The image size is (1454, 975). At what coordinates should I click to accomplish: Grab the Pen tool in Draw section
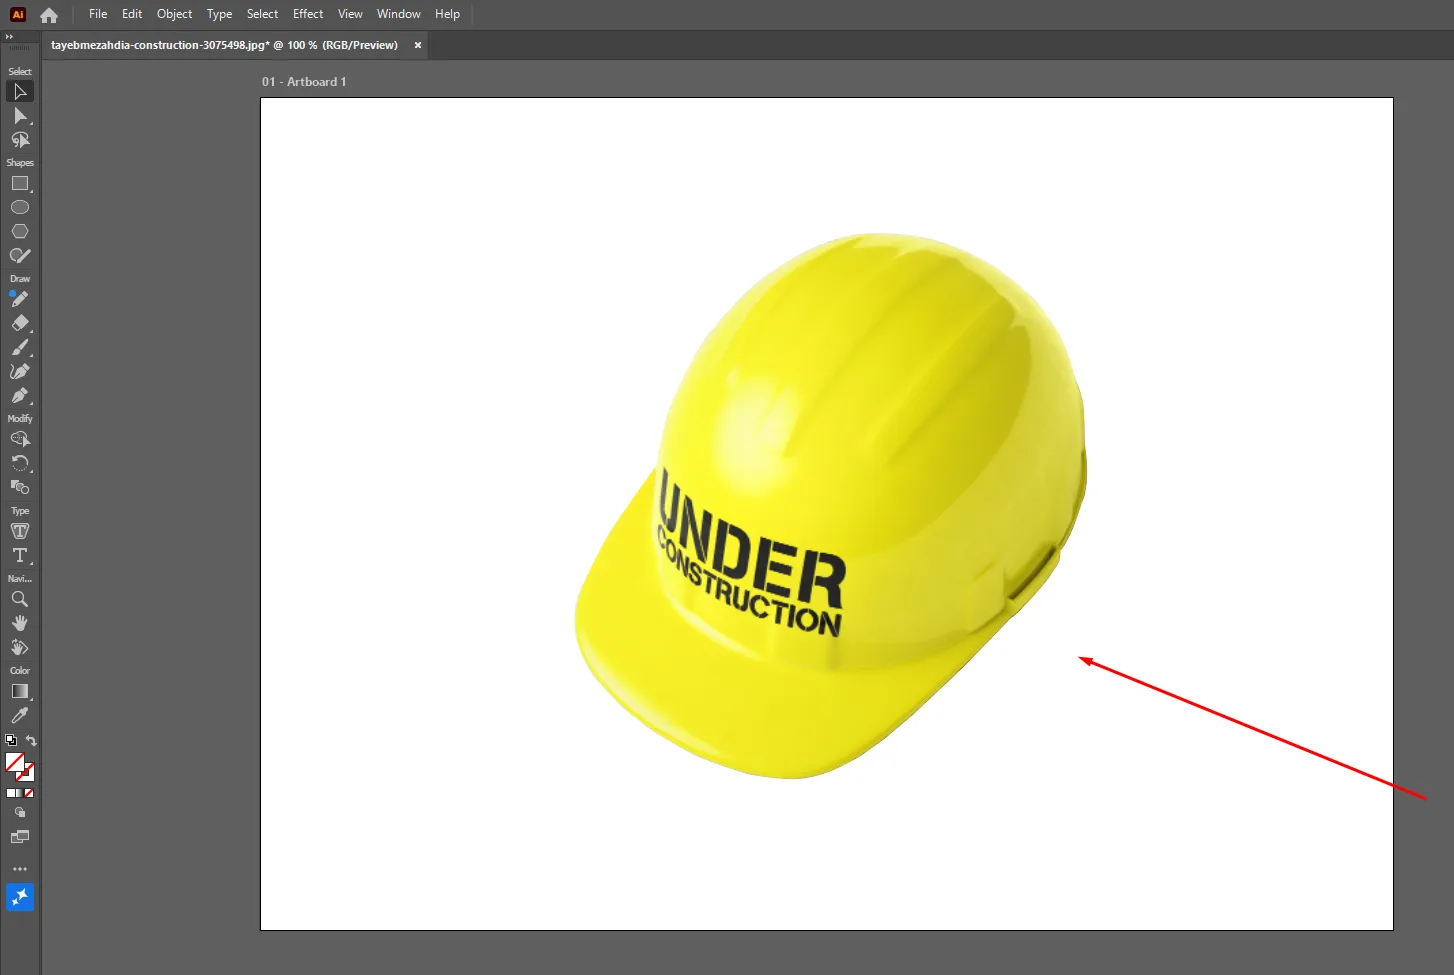pyautogui.click(x=20, y=299)
